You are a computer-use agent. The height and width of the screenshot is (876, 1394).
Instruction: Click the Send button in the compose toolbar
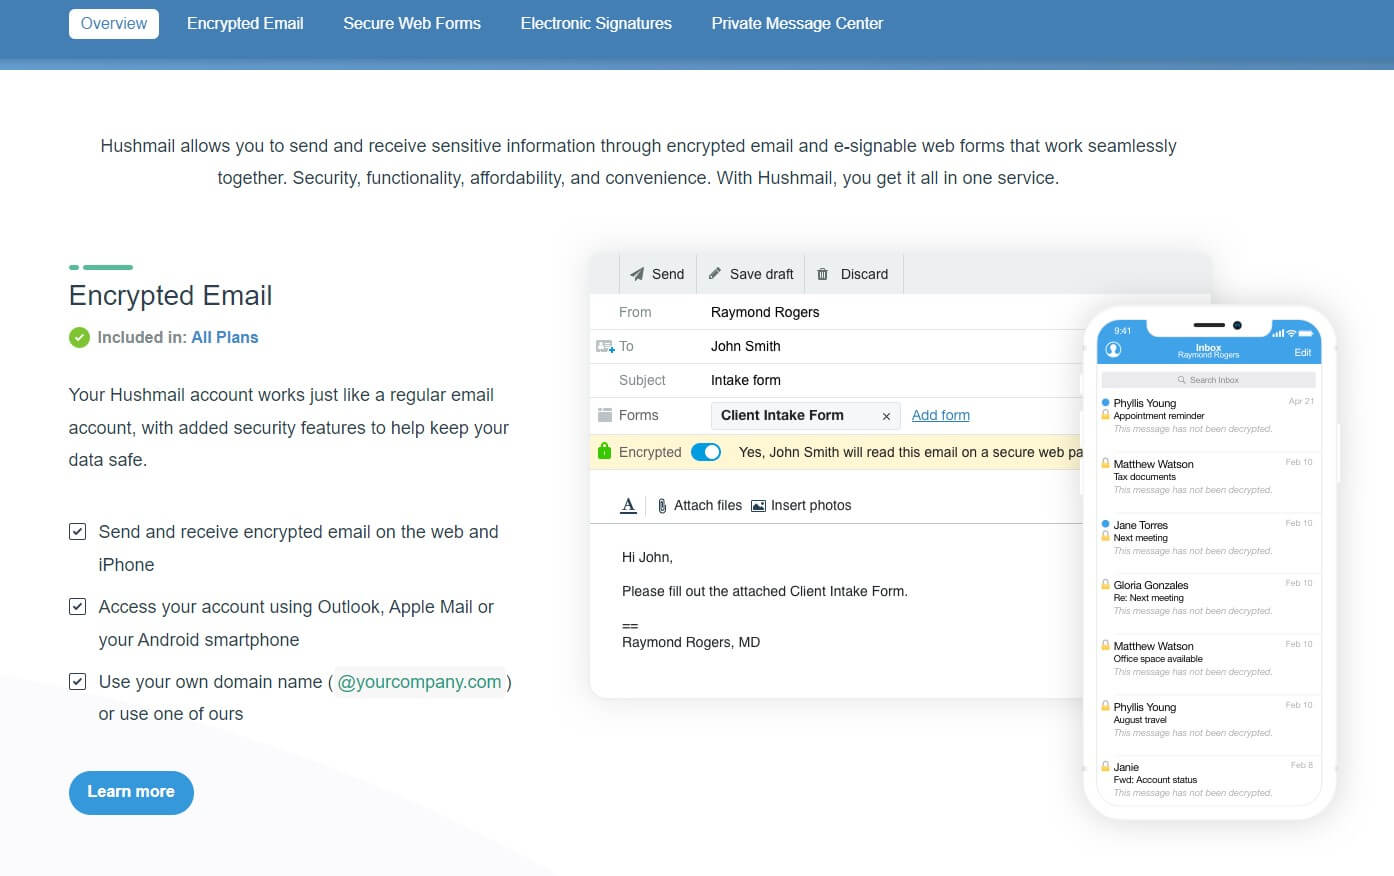(657, 274)
